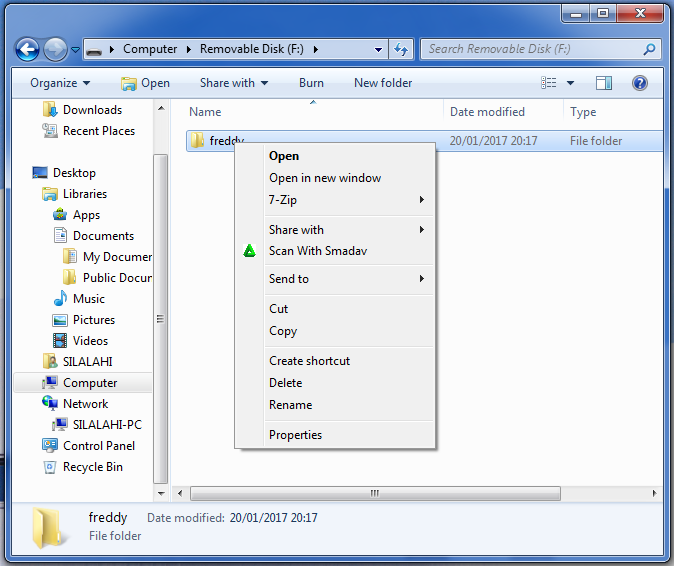Click Burn in the toolbar

coord(311,83)
